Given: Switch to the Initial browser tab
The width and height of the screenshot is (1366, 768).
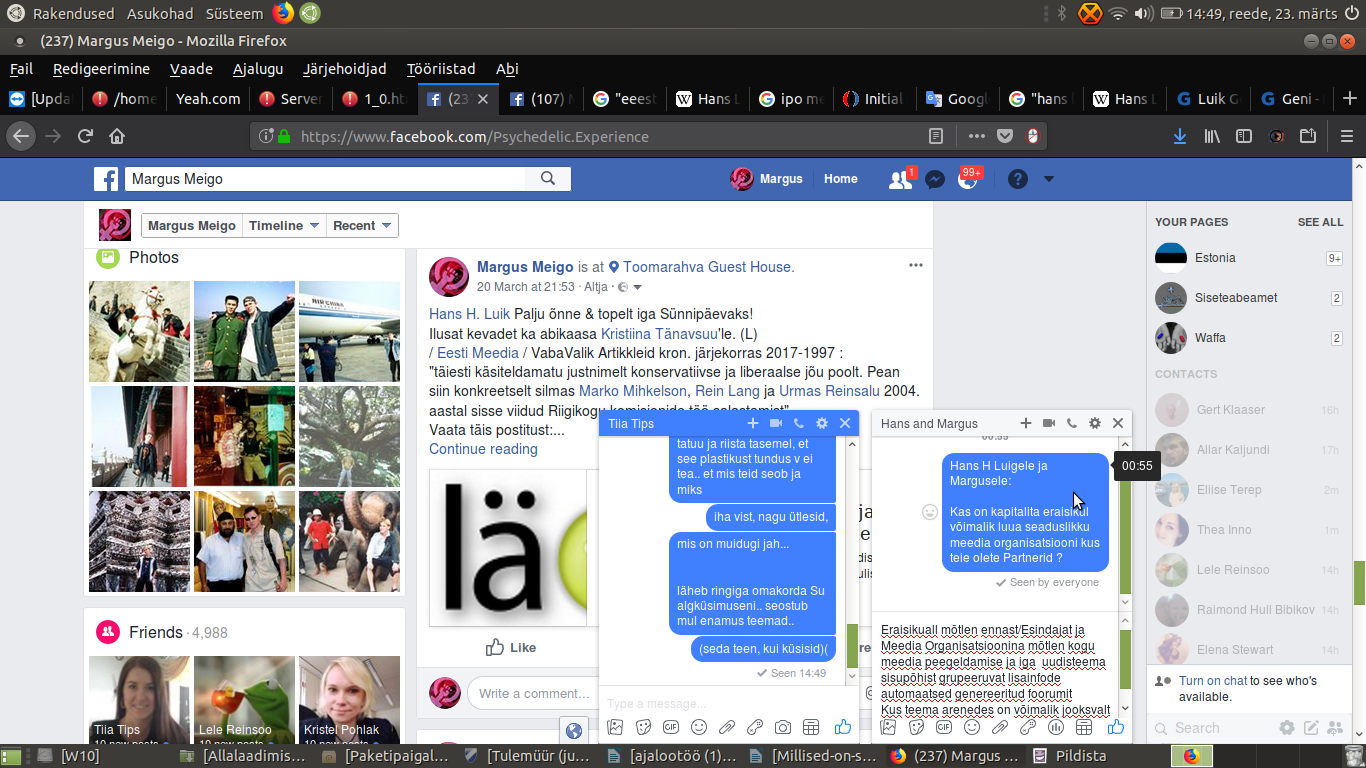Looking at the screenshot, I should click(x=874, y=99).
